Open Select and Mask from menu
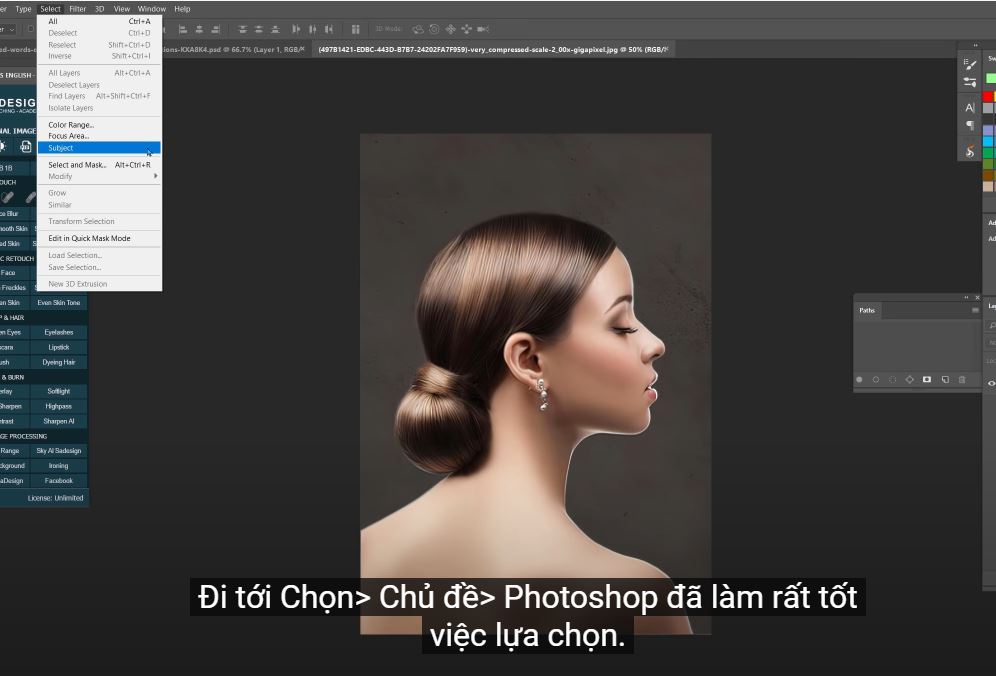Viewport: 996px width, 676px height. [77, 165]
